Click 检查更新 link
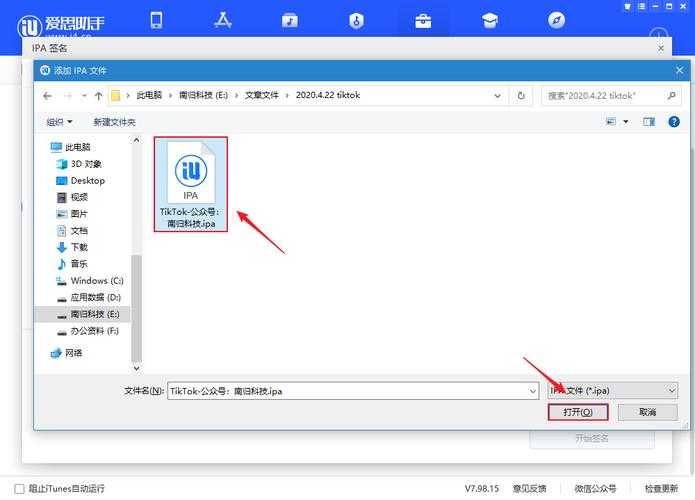This screenshot has width=695, height=500. click(661, 488)
